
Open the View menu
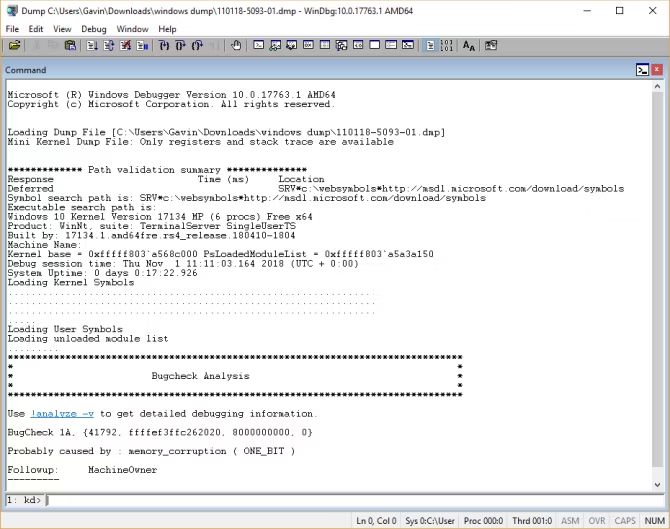(62, 29)
